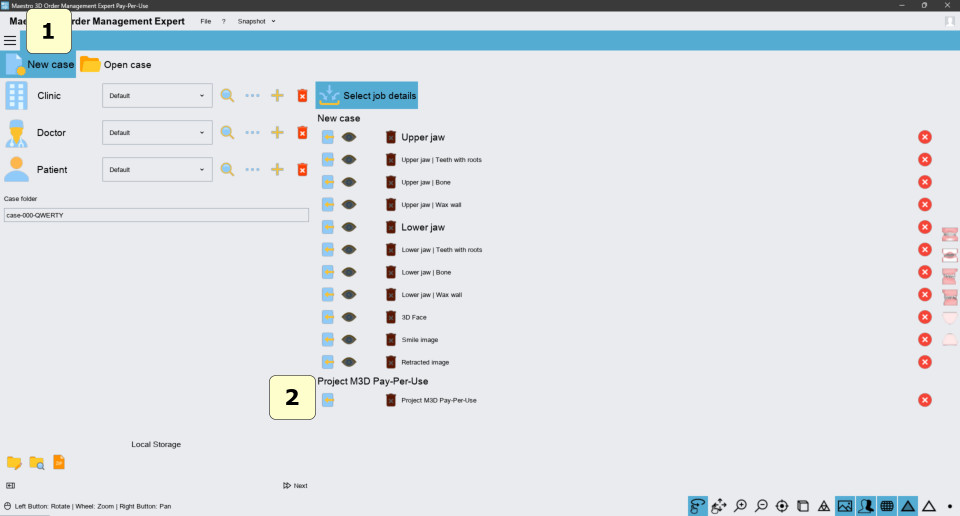Open the Clinic more options dots
Screen dimensions: 960x516
252,95
